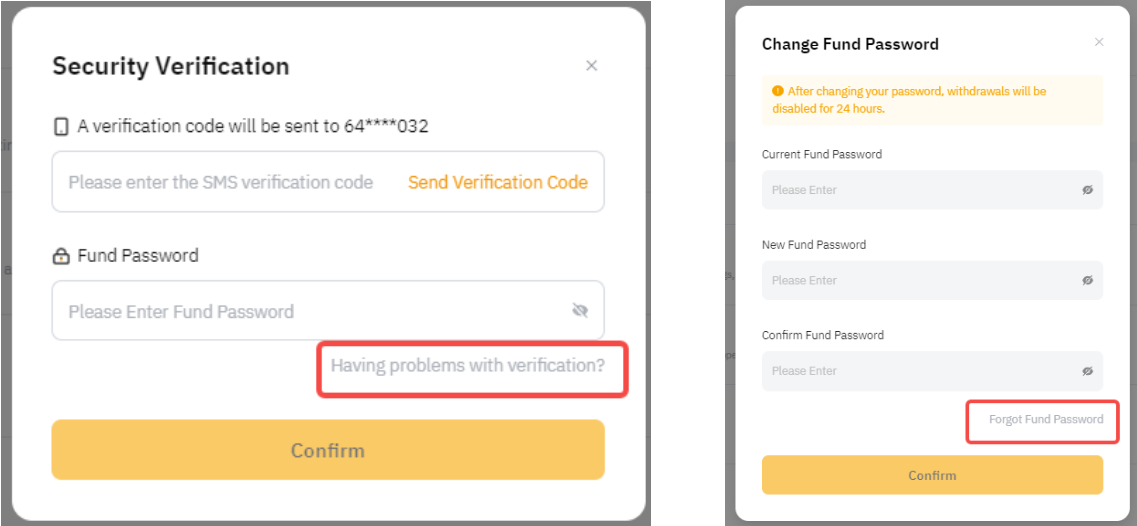Click Send Verification Code
1137x526 pixels.
tap(497, 182)
